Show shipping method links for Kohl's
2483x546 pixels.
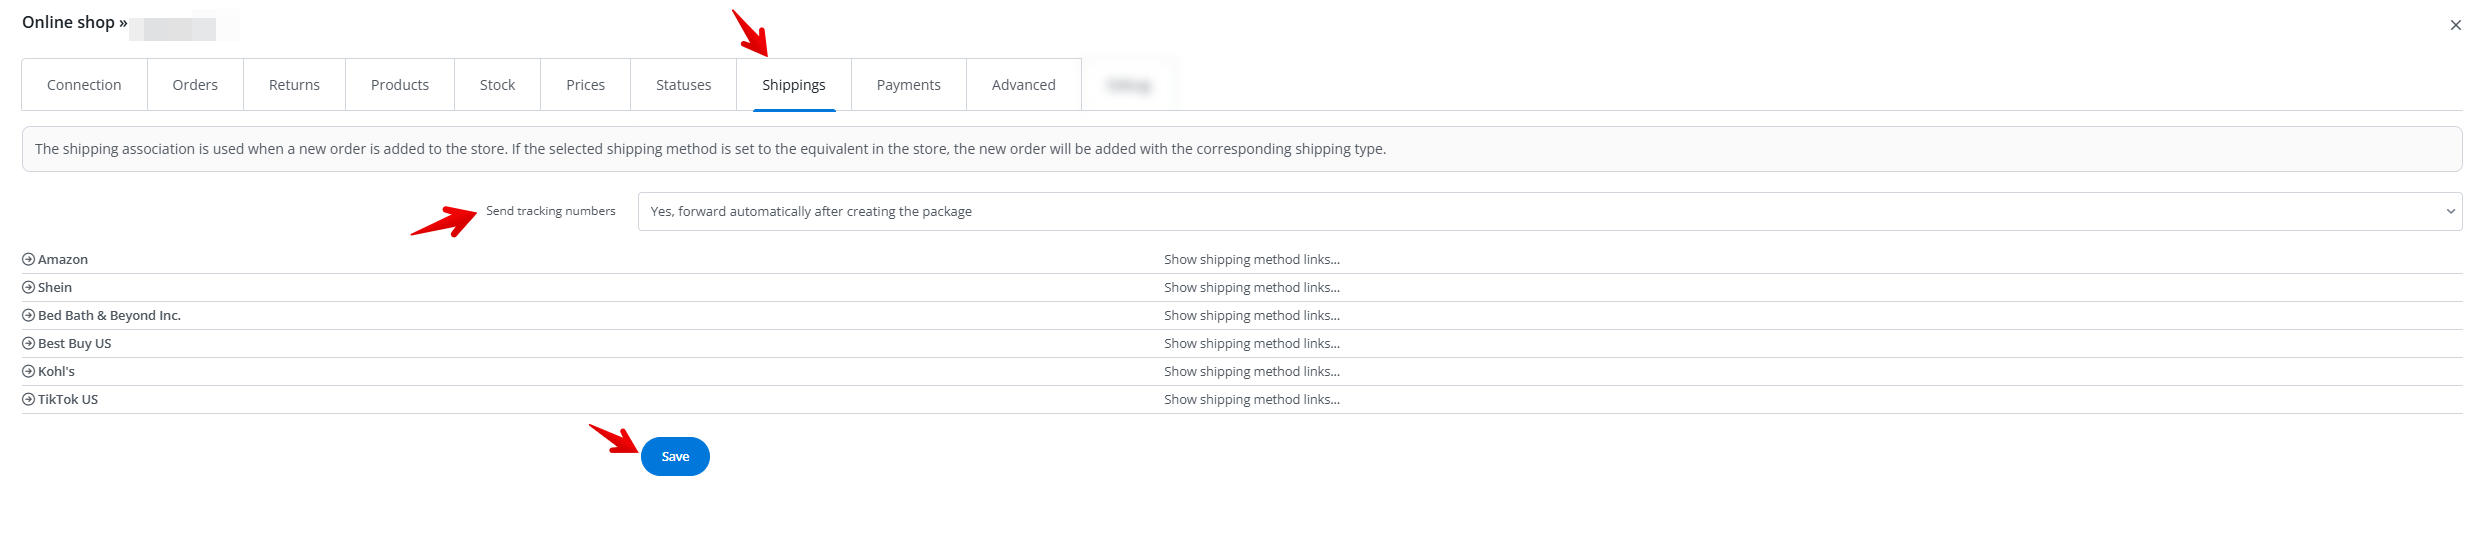[x=1251, y=371]
